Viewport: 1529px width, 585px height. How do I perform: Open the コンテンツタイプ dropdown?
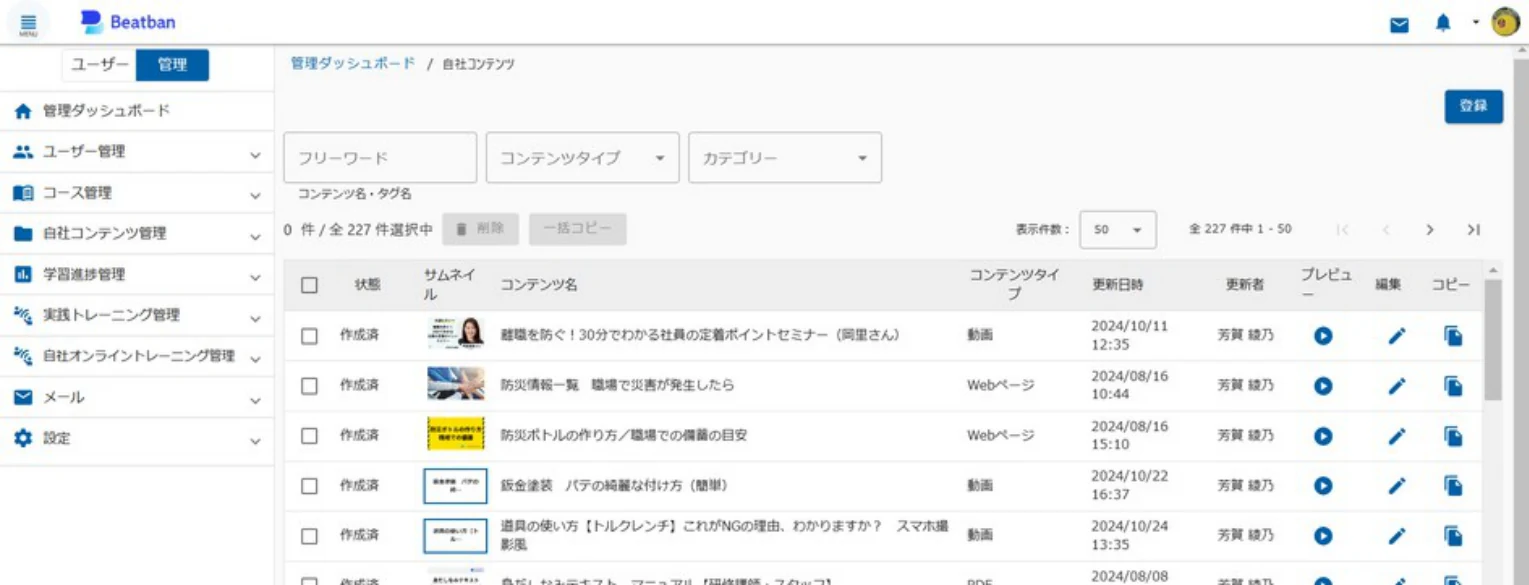(x=583, y=158)
